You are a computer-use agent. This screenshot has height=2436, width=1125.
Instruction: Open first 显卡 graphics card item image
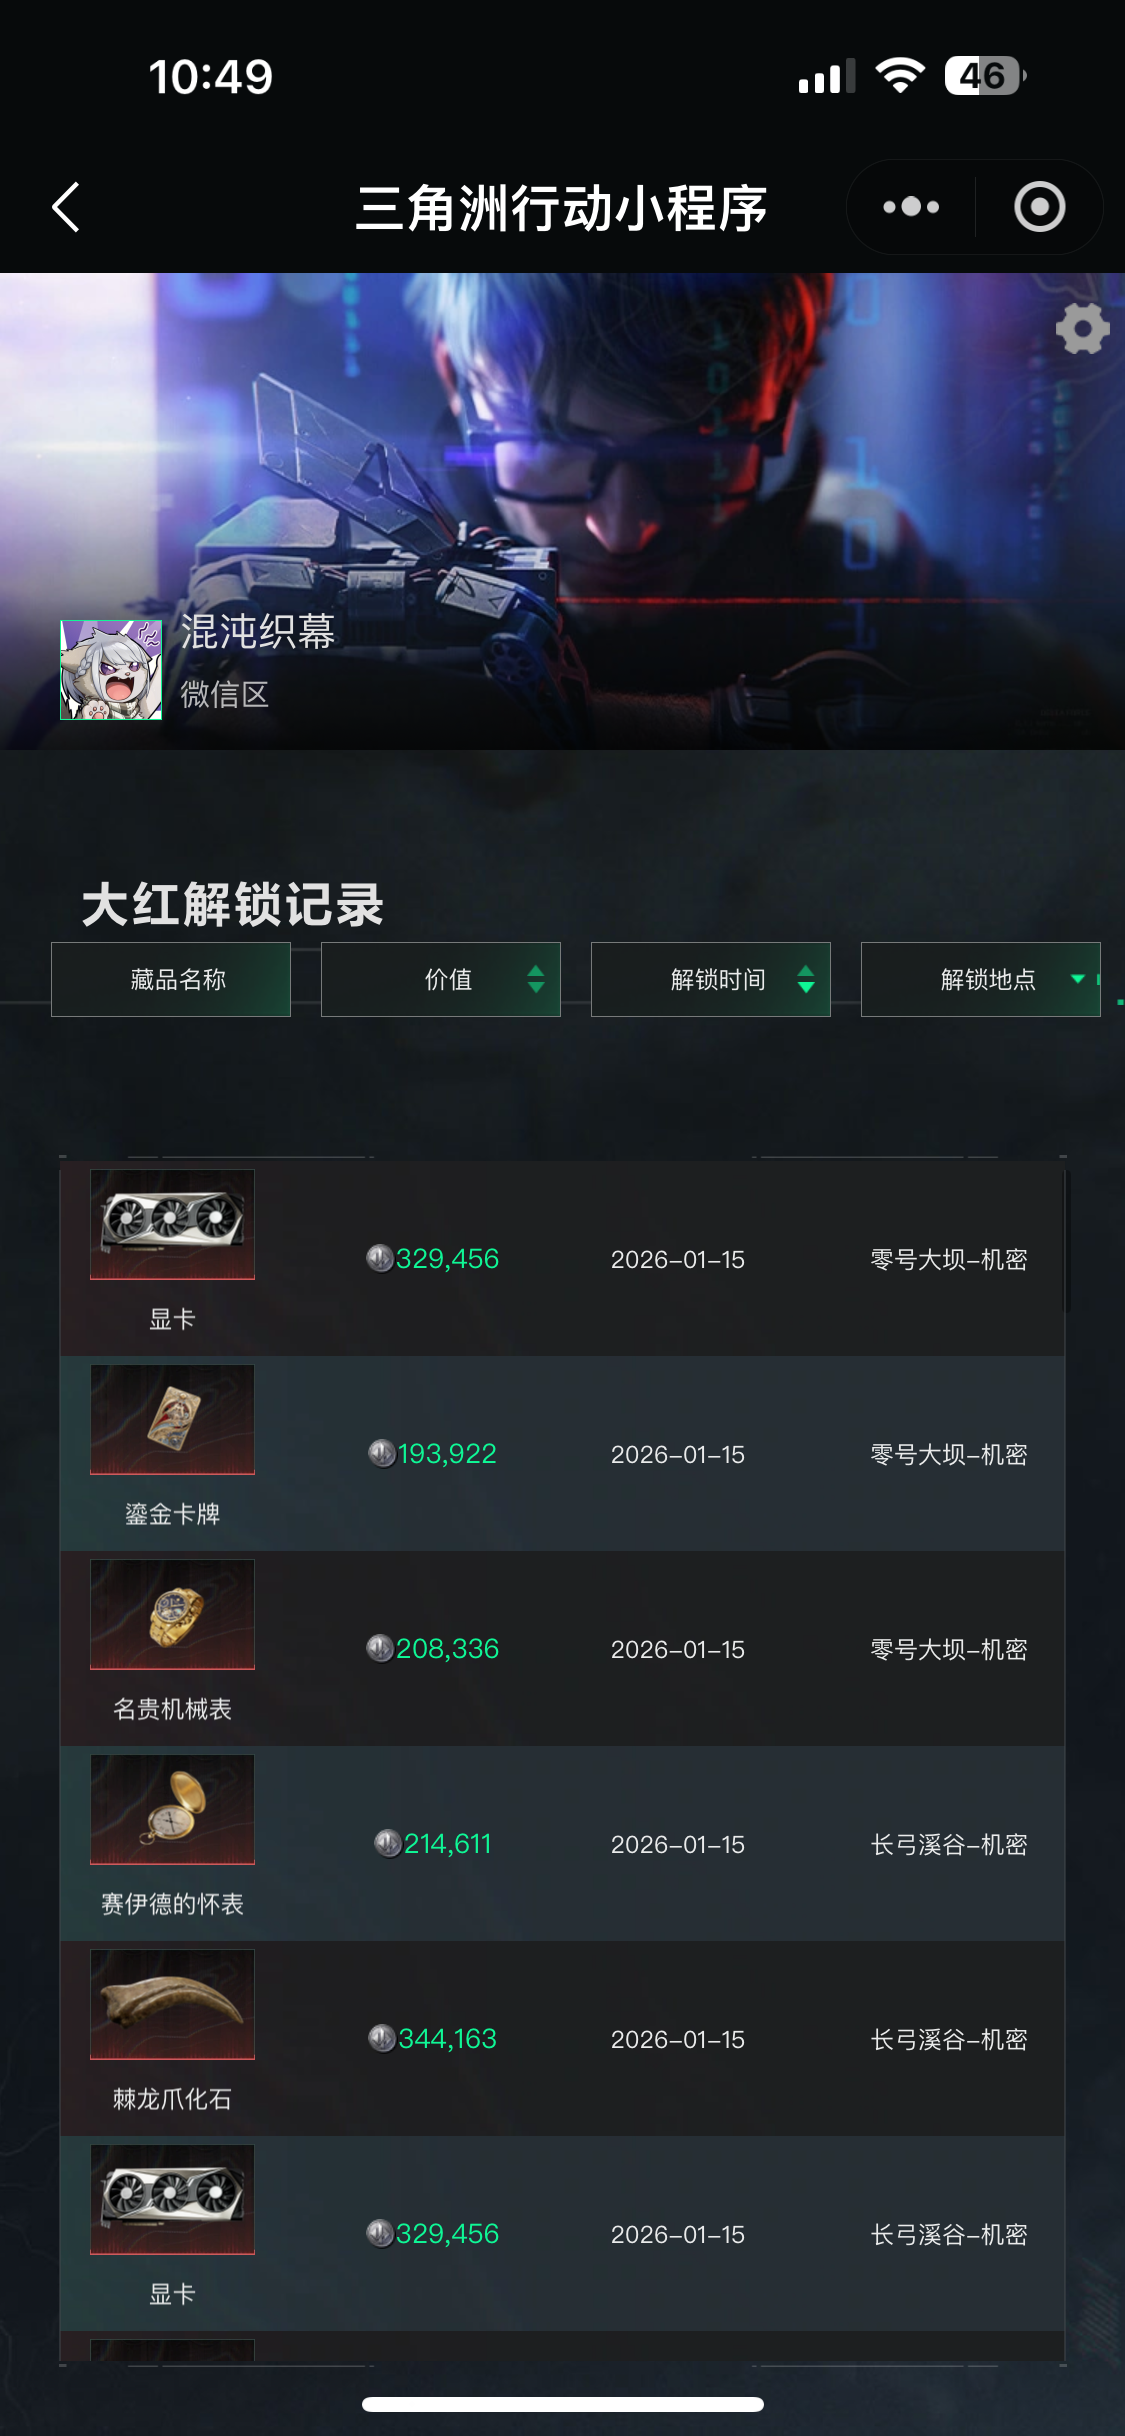click(x=172, y=1224)
